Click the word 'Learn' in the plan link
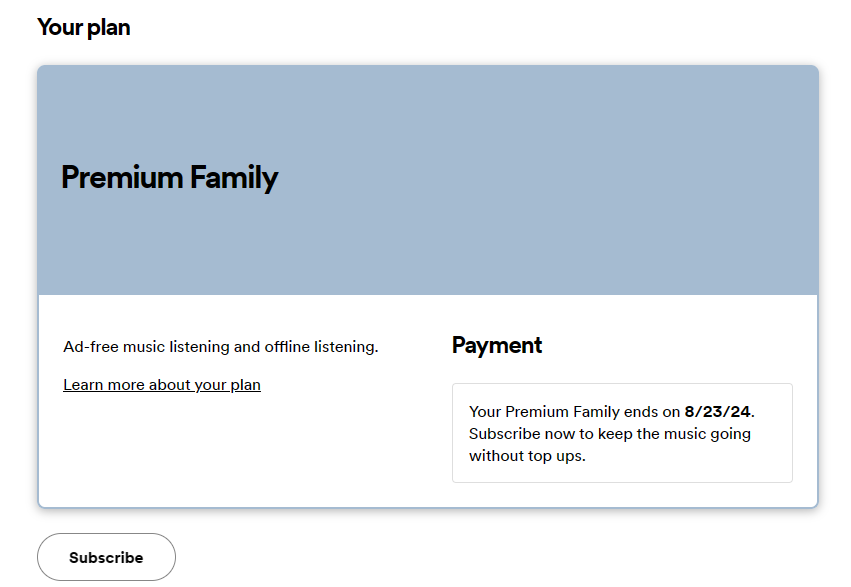Screen dimensions: 851x587 pos(82,385)
